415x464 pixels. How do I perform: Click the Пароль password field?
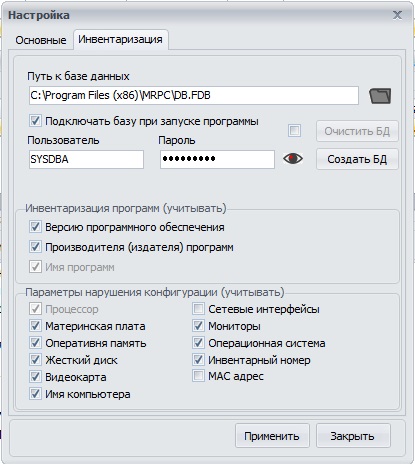click(217, 159)
